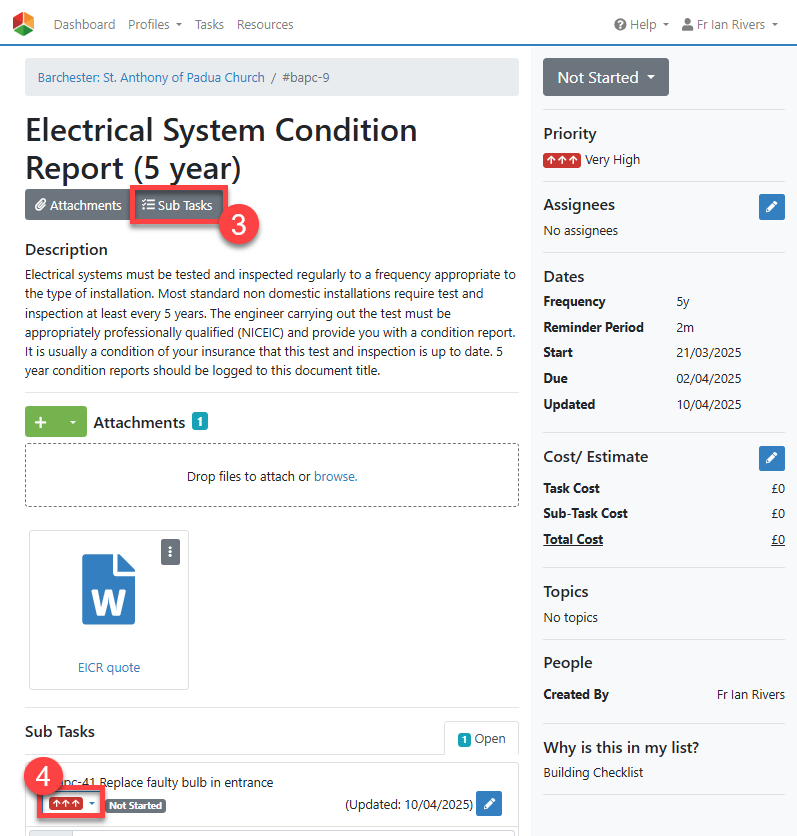Edit the Replace faulty bulb sub task
The width and height of the screenshot is (797, 836).
coord(489,803)
